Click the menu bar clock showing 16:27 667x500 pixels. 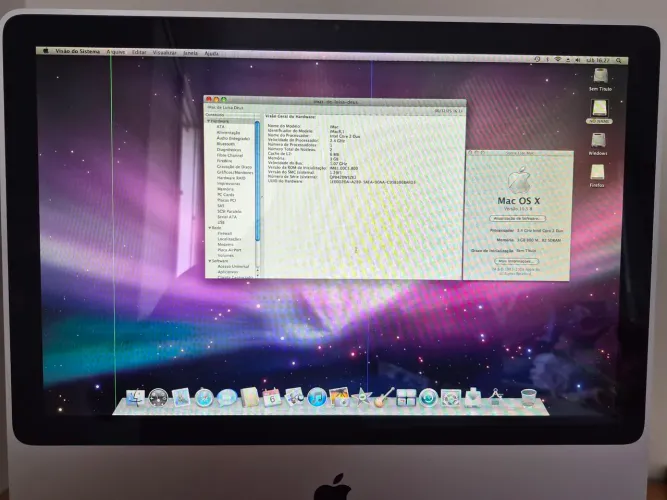click(598, 60)
